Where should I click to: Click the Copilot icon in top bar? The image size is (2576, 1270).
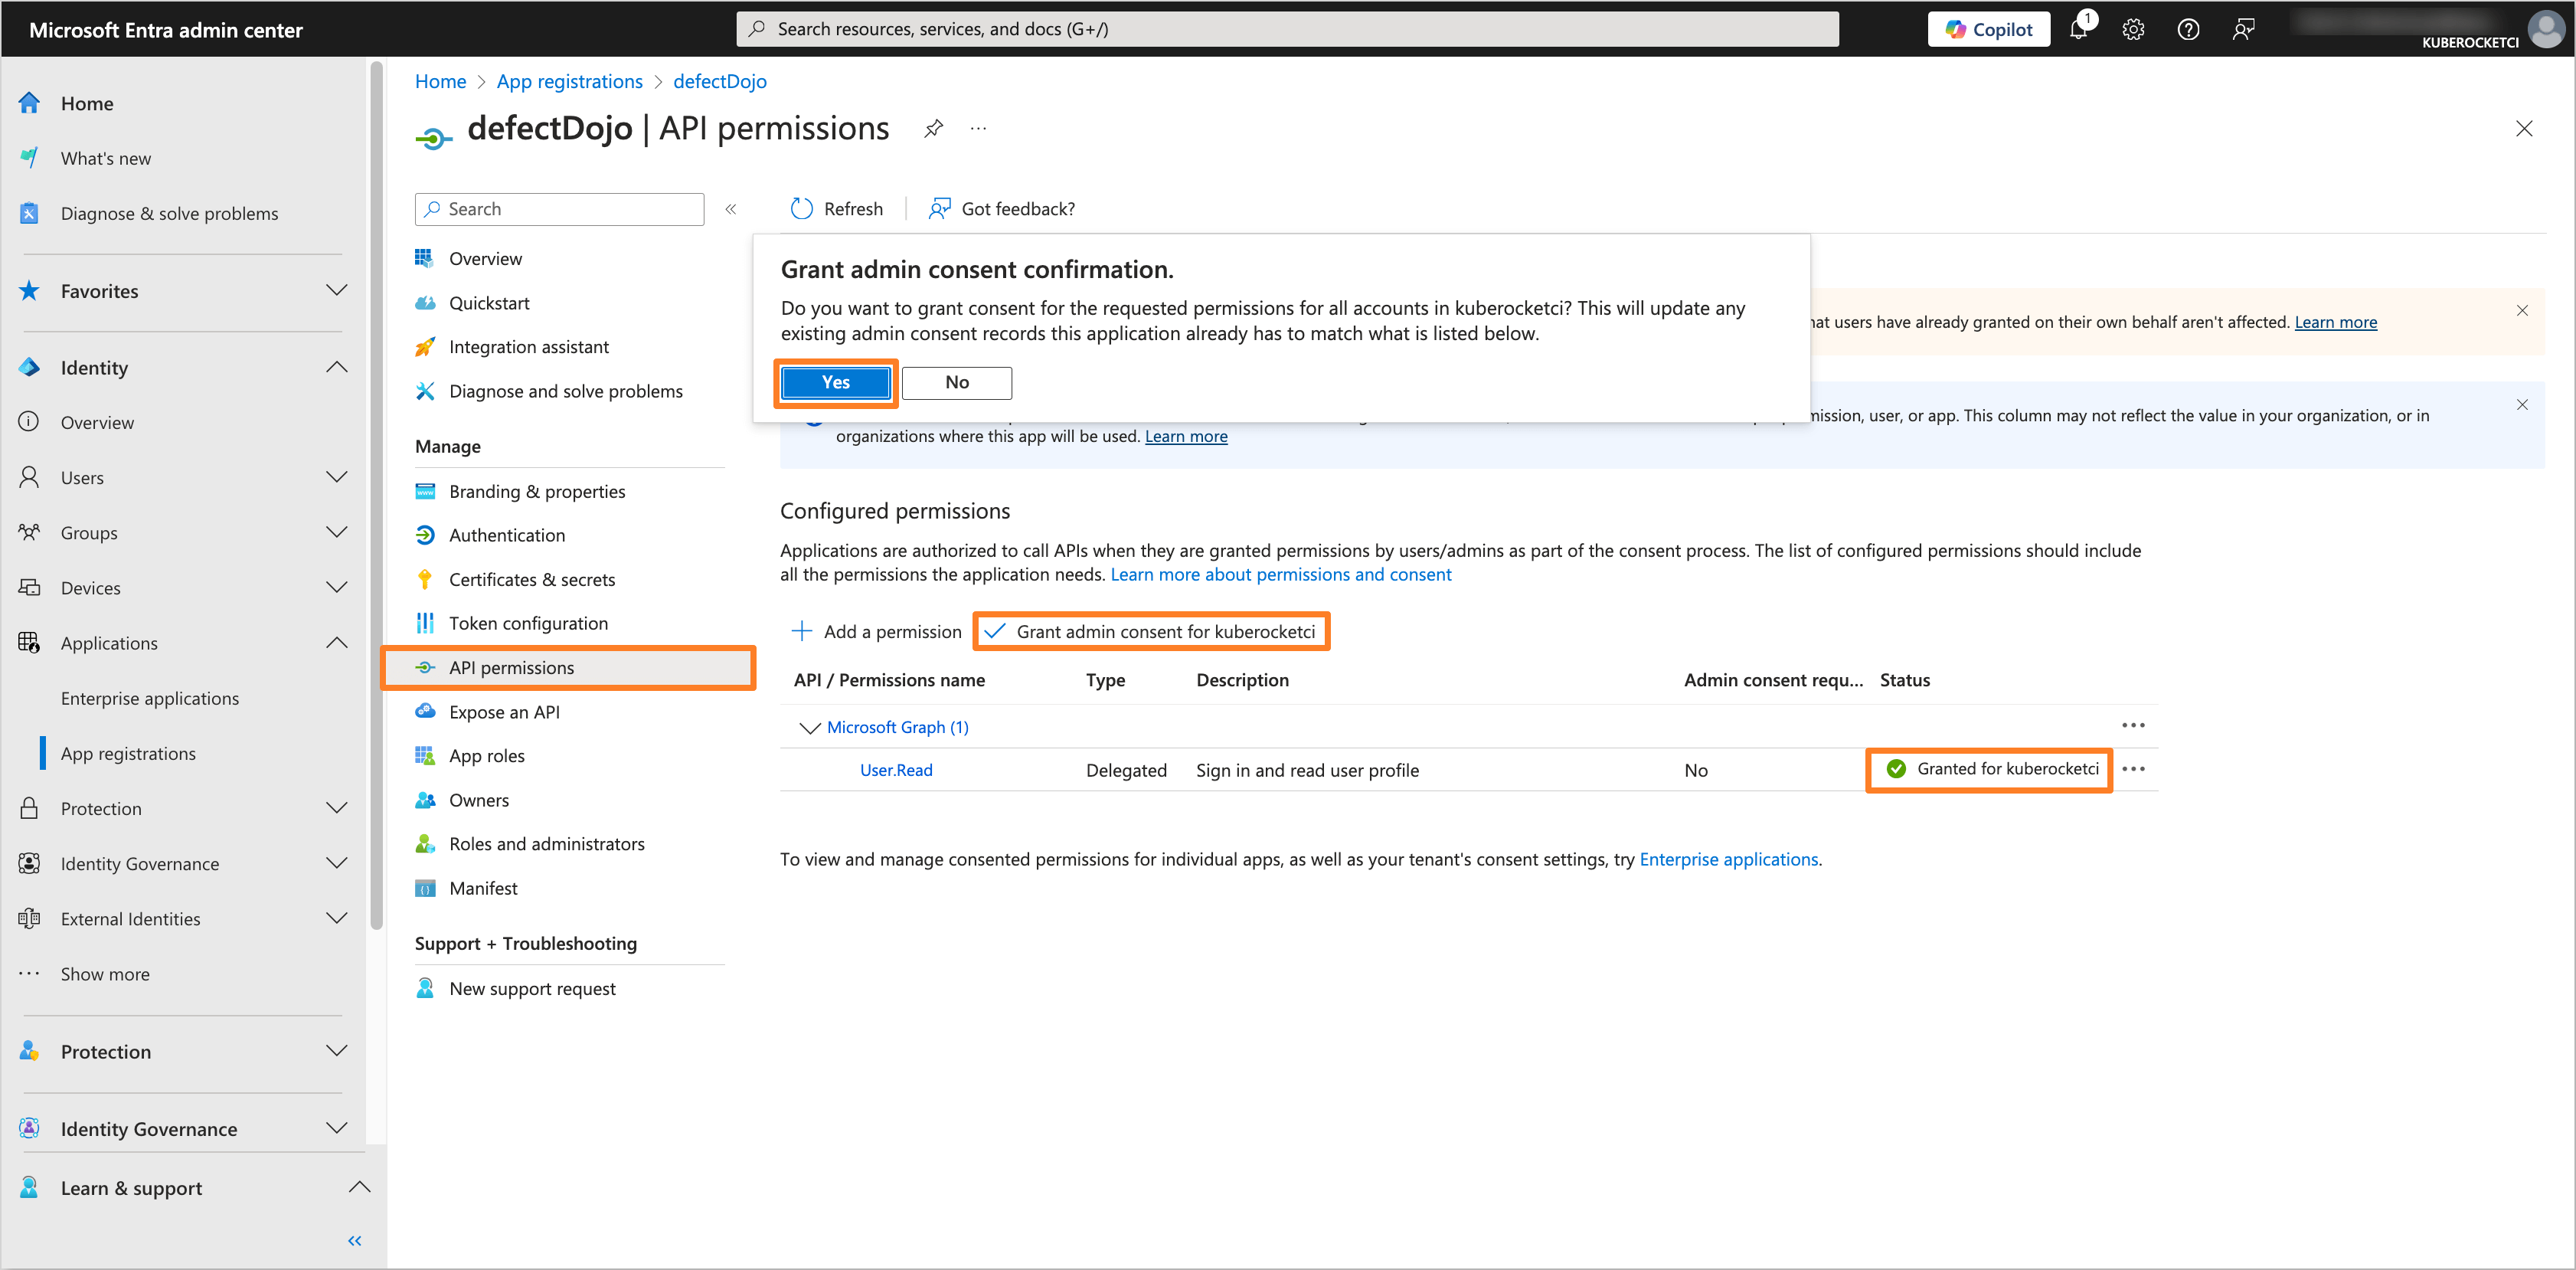tap(1989, 28)
